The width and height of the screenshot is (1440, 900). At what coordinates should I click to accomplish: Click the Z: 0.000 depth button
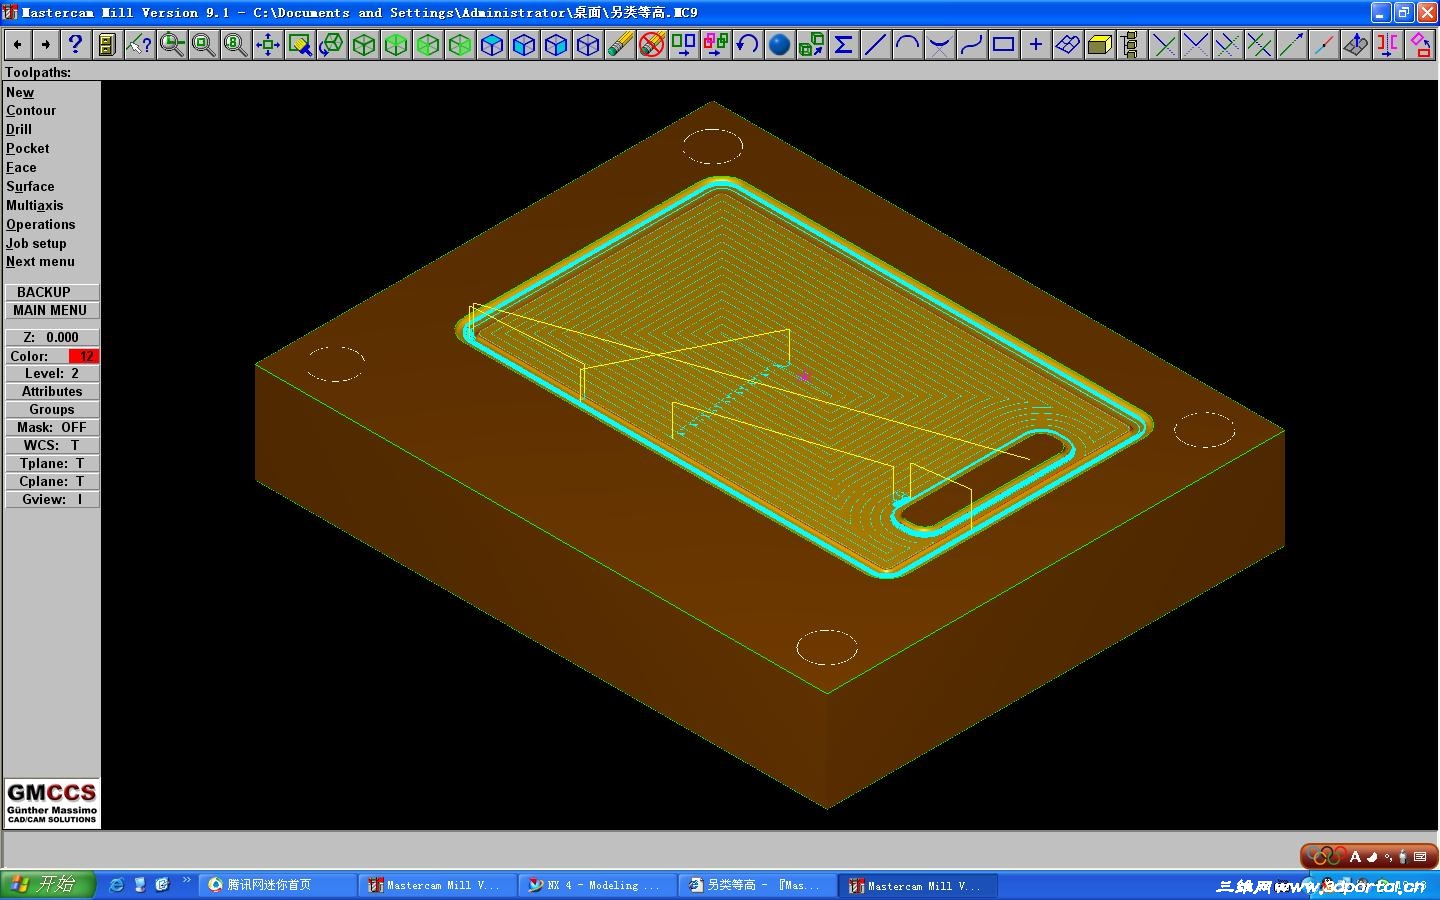tap(52, 337)
